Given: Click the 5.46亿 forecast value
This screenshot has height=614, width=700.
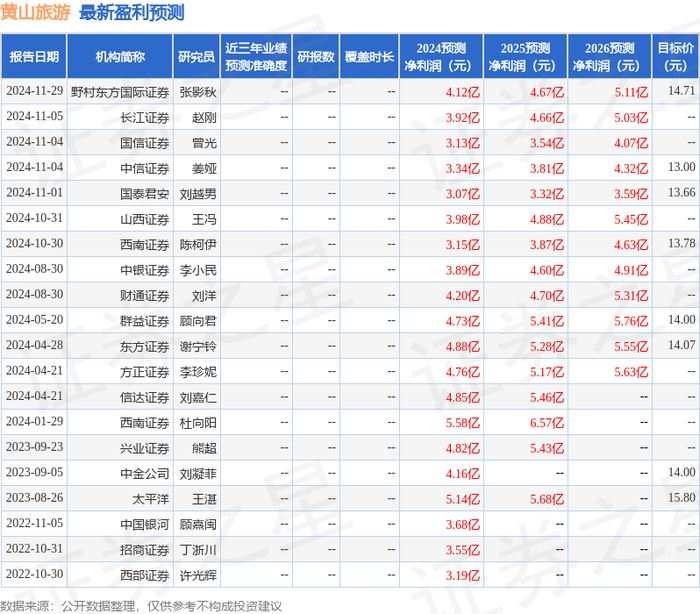Looking at the screenshot, I should coord(547,398).
